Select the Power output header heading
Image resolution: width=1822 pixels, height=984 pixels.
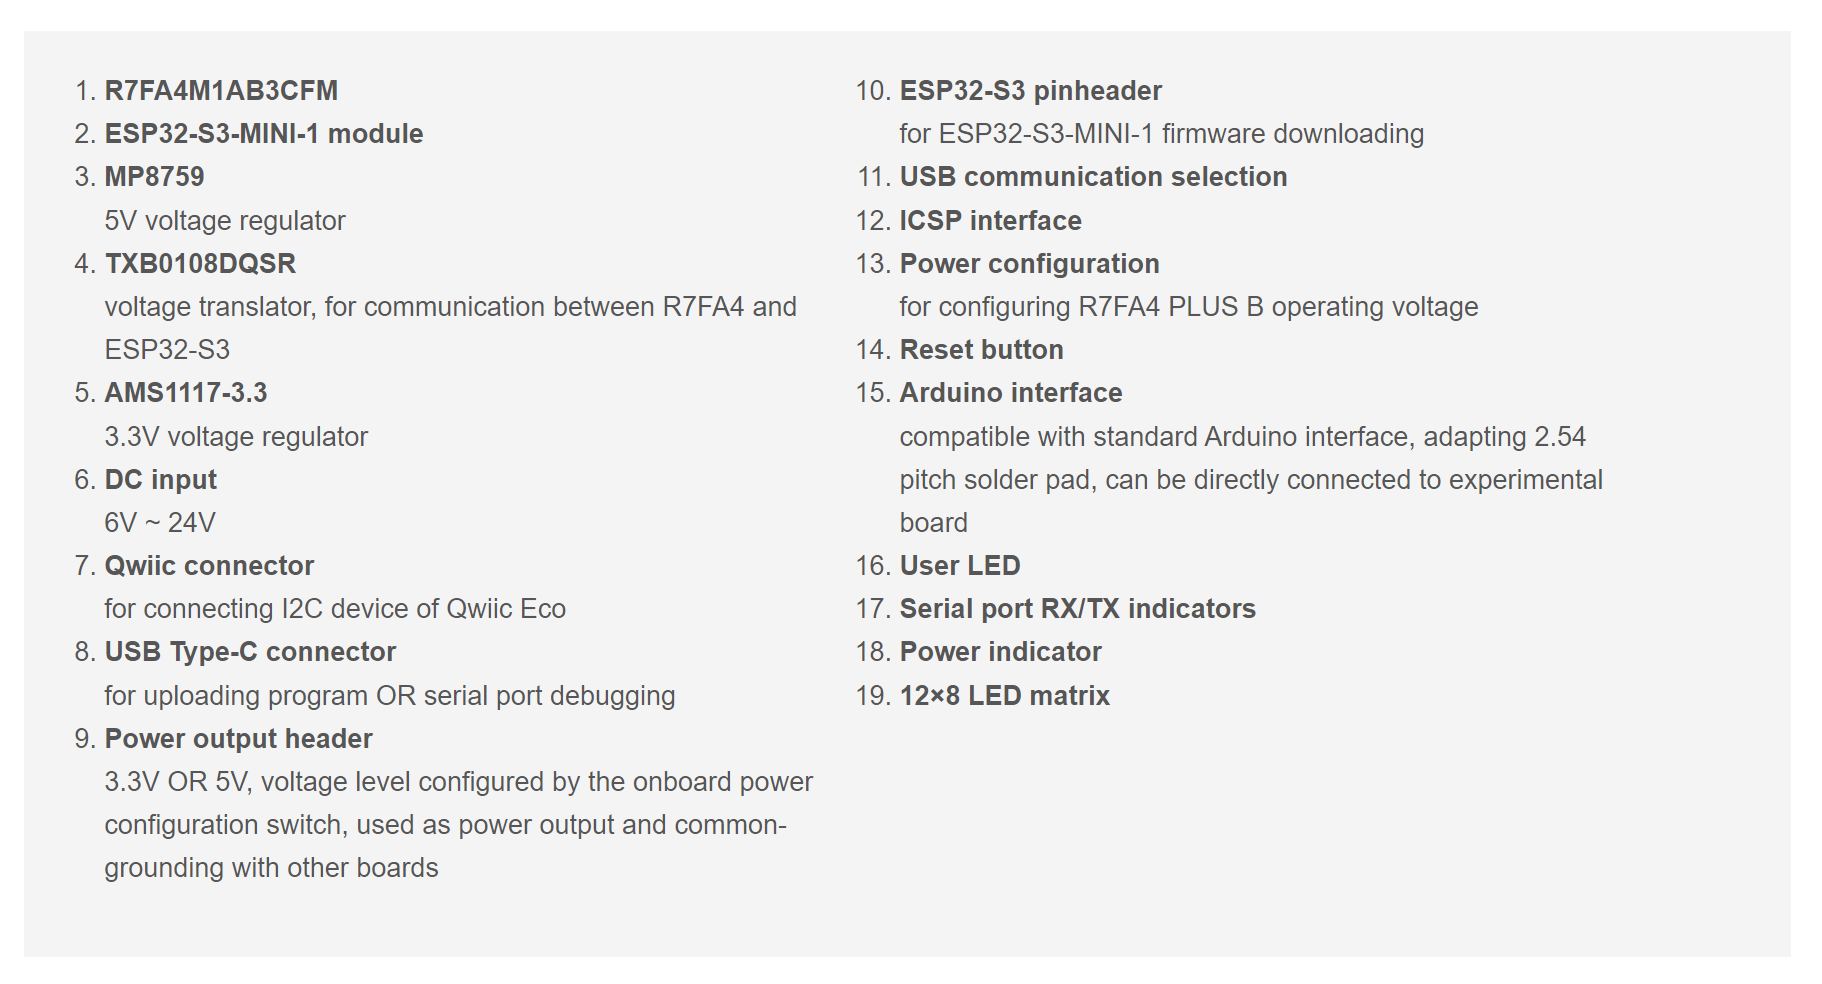tap(238, 739)
